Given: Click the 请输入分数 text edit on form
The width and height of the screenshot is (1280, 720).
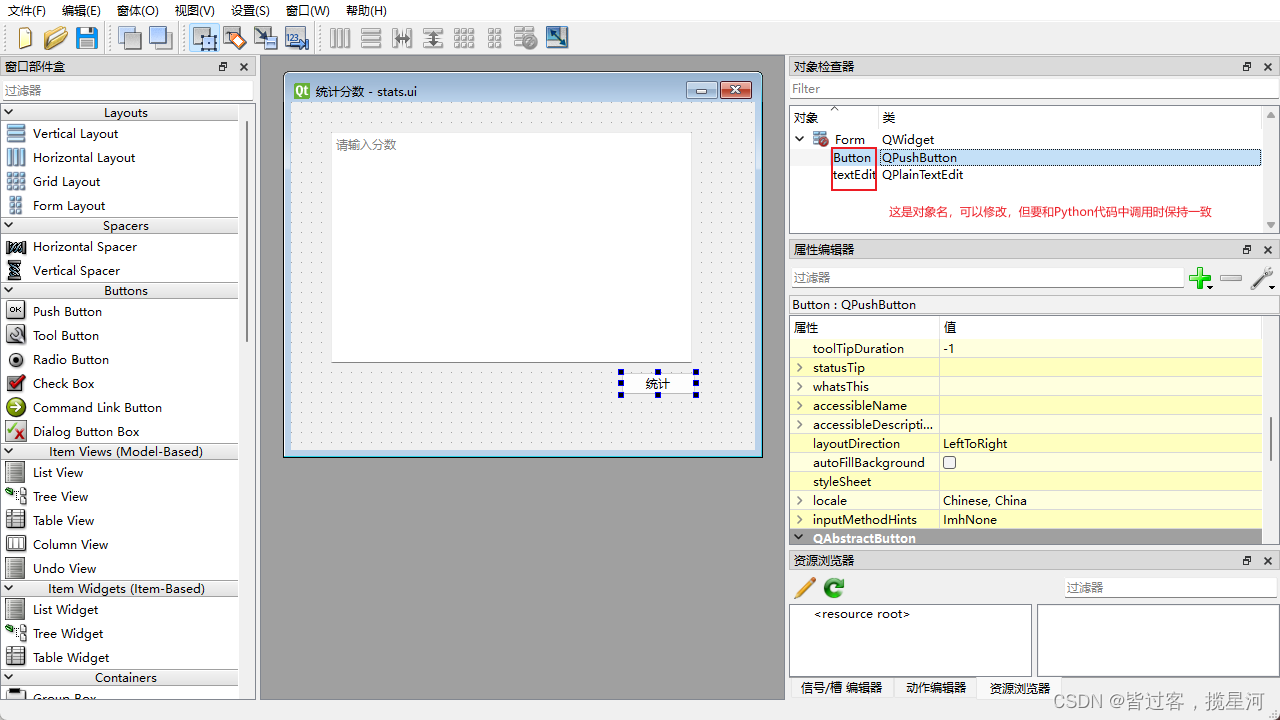Looking at the screenshot, I should coord(511,247).
